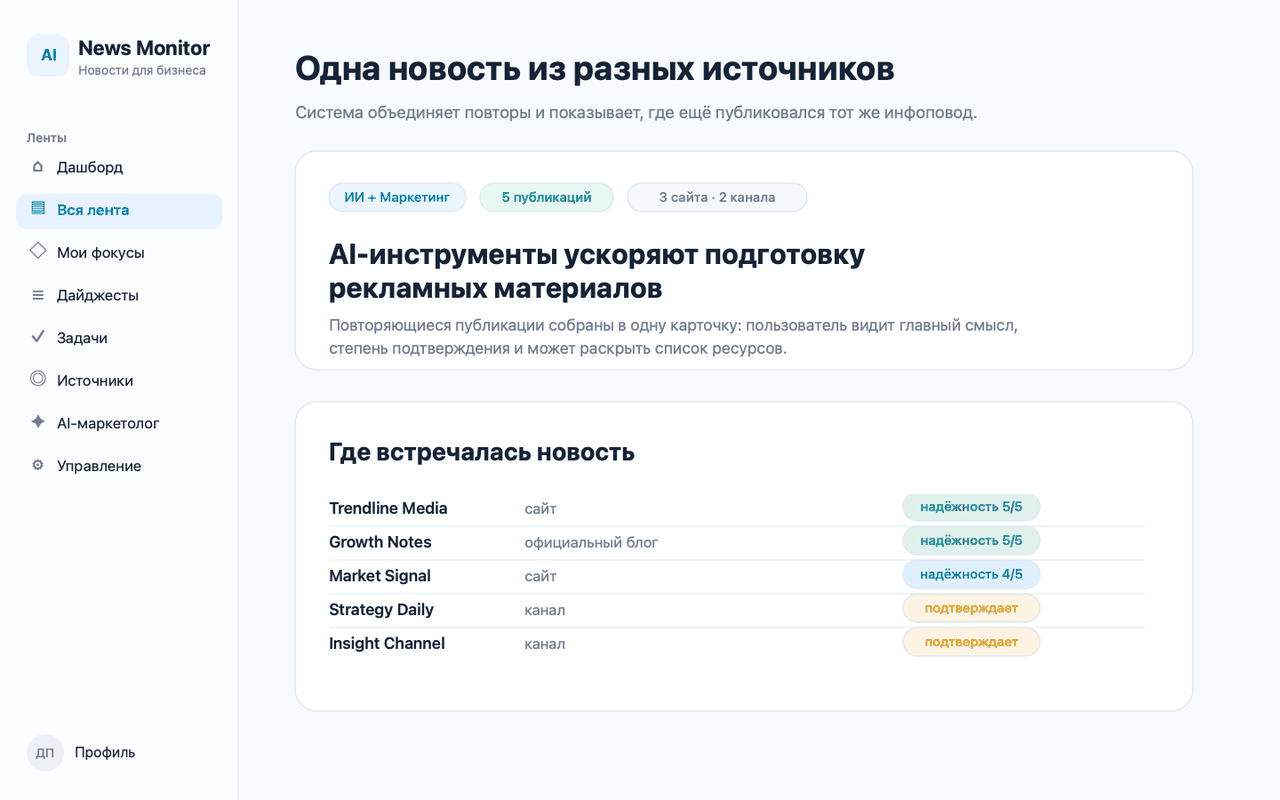Select the Trendline Media source row
Image resolution: width=1280 pixels, height=800 pixels.
737,509
